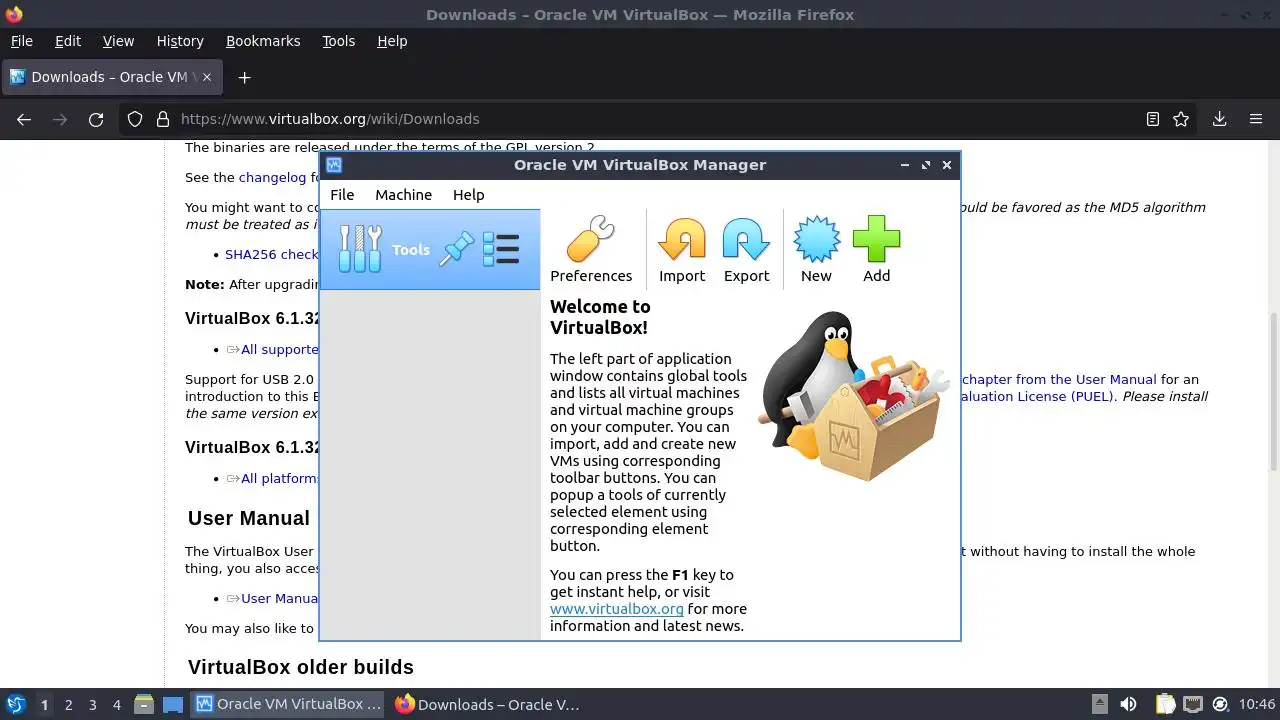Viewport: 1280px width, 720px height.
Task: Open the All supported platforms link
Action: (x=280, y=350)
